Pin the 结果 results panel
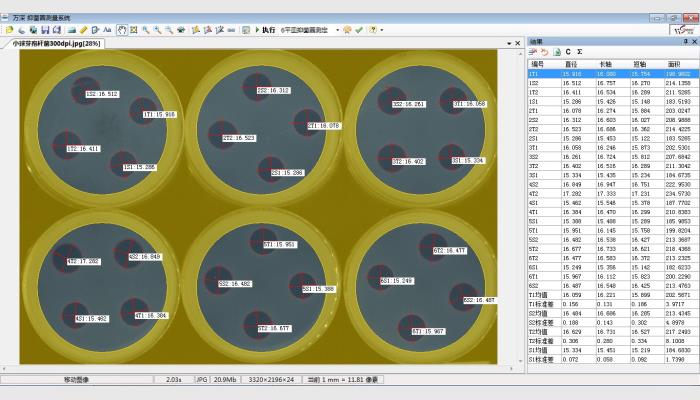This screenshot has height=400, width=700. tap(684, 41)
